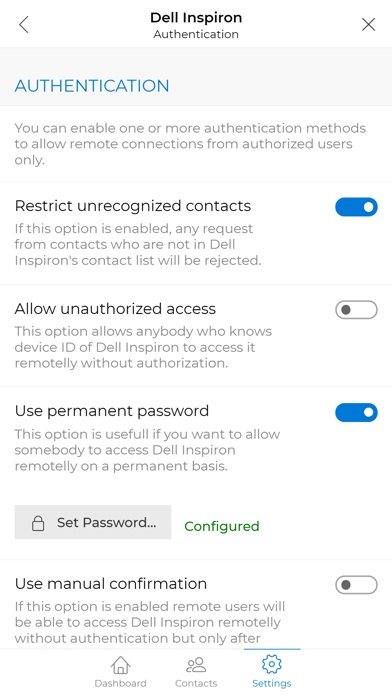Click the green Configured status text
392x696 pixels.
coord(222,526)
